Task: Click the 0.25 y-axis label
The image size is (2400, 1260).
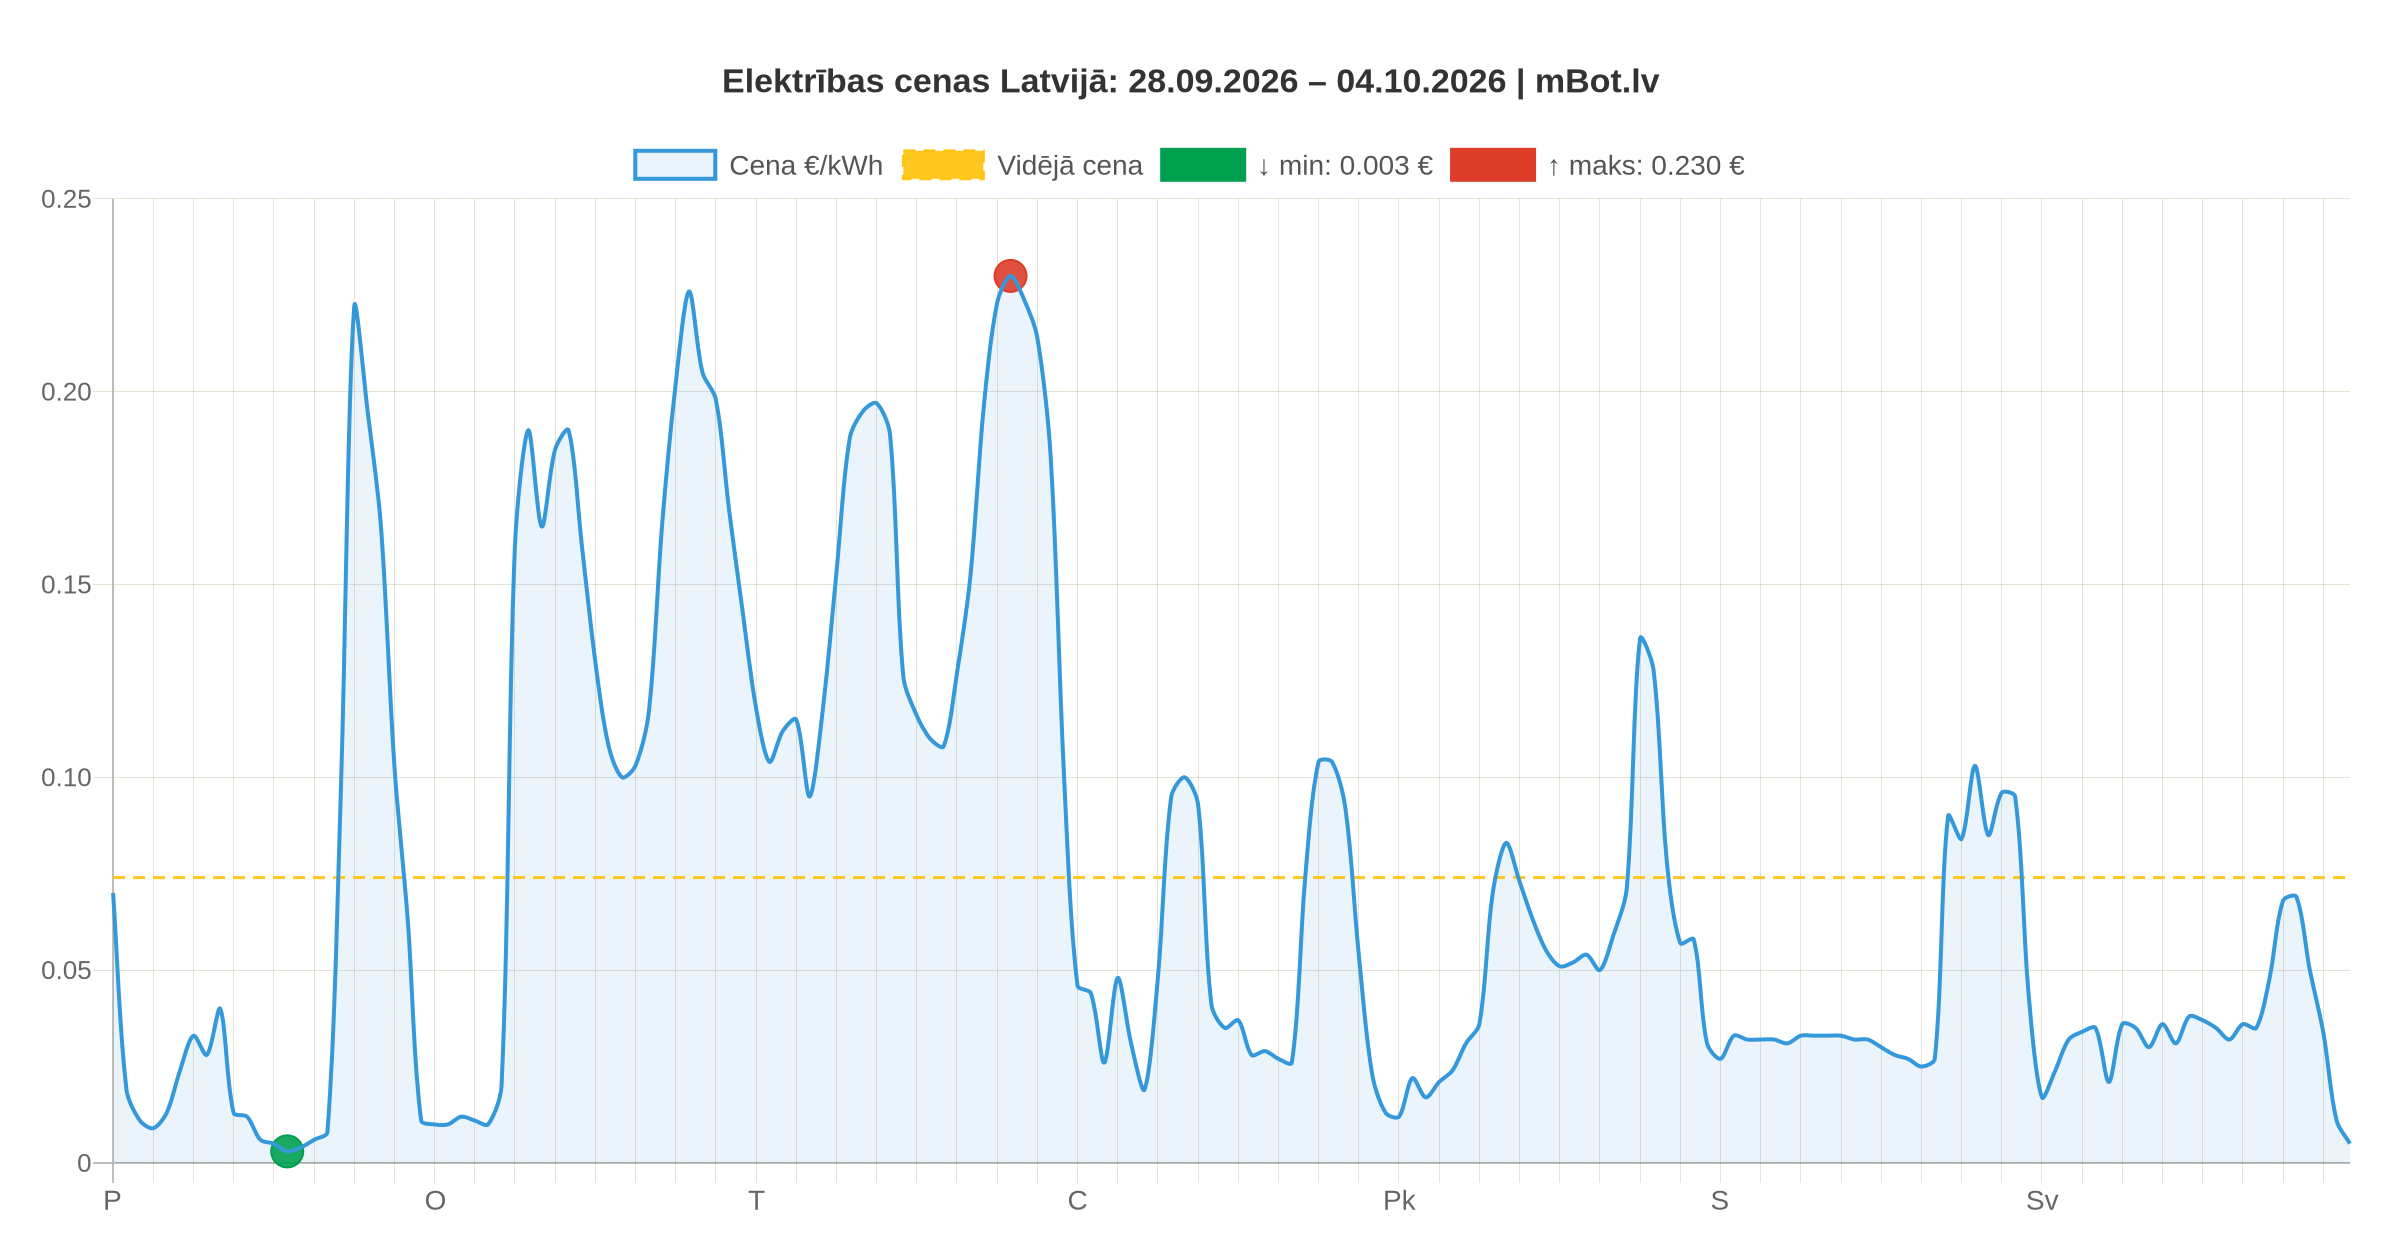Action: point(66,199)
